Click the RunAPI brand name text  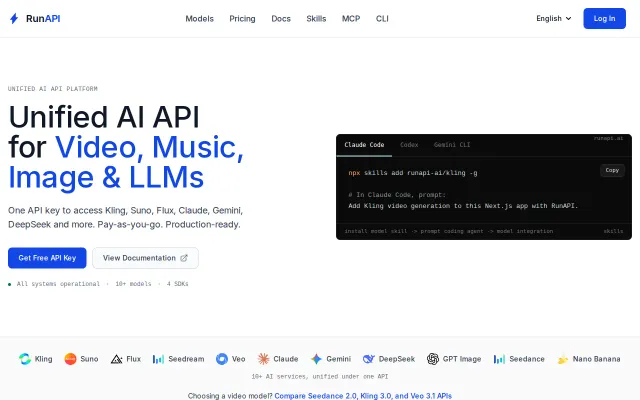click(x=43, y=18)
